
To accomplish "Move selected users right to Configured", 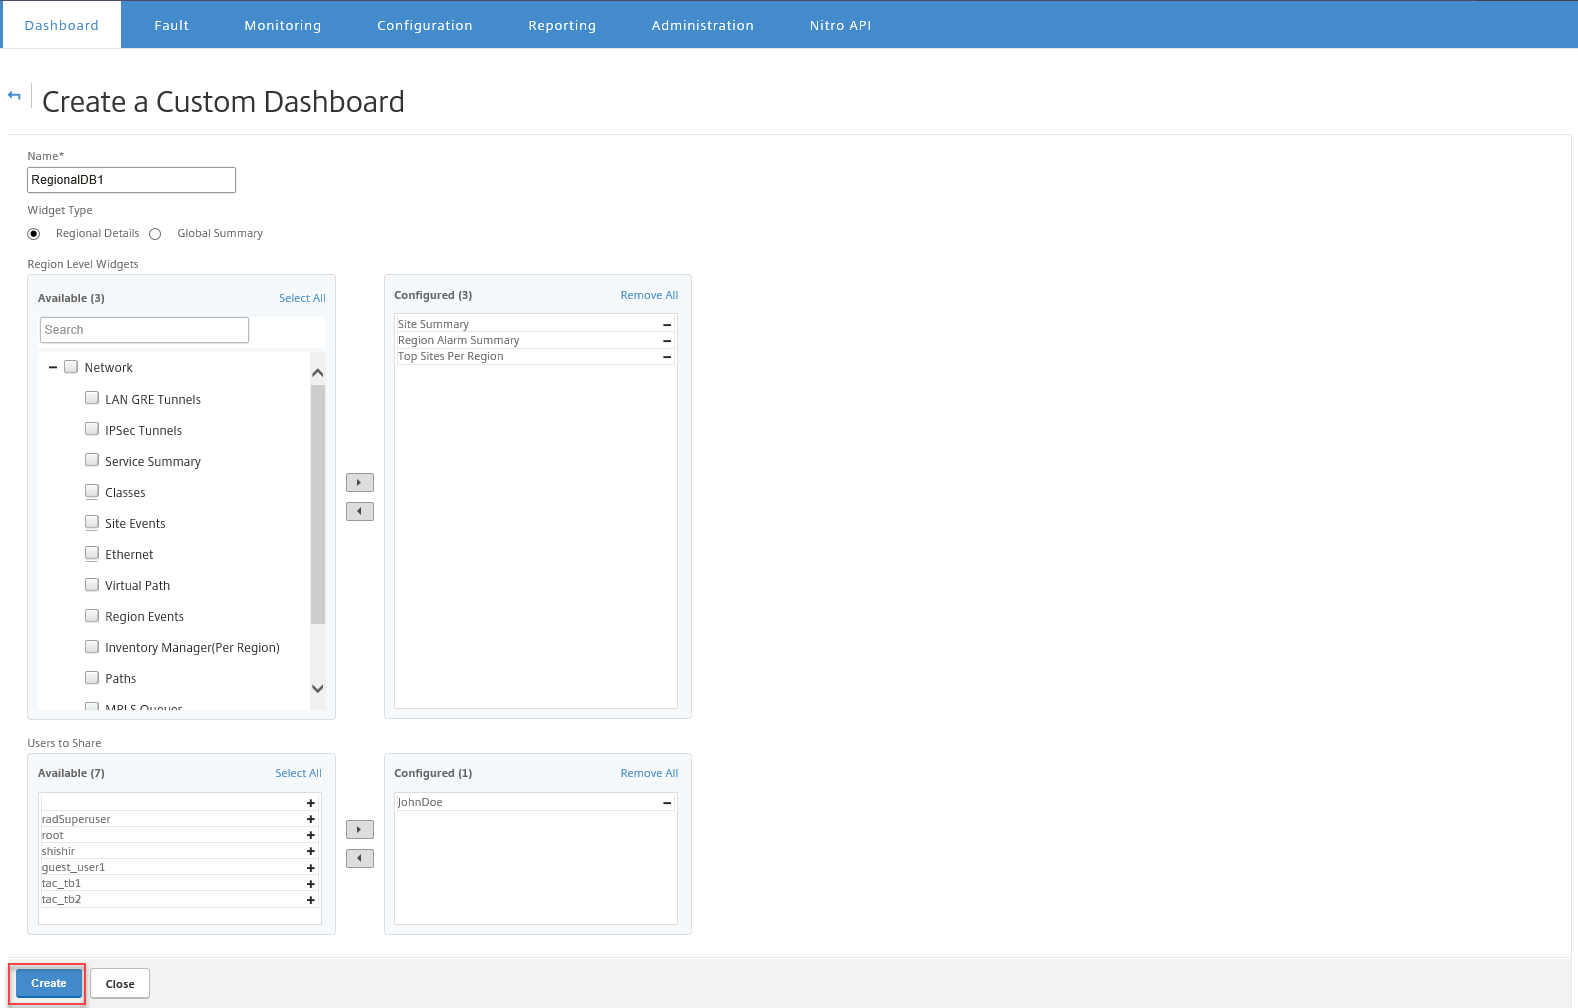I will pos(360,829).
